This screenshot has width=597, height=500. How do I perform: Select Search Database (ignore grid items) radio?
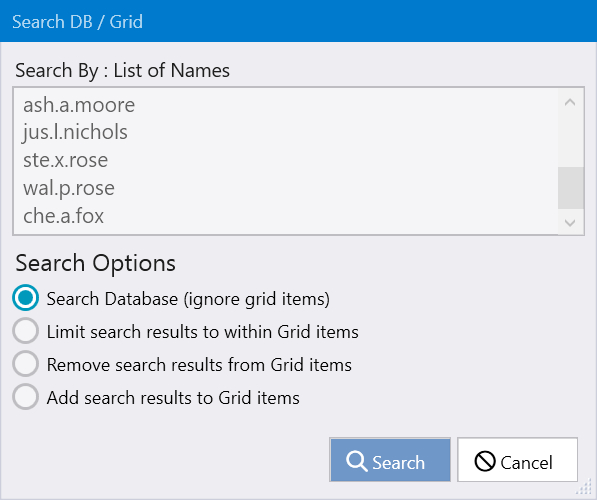point(26,298)
